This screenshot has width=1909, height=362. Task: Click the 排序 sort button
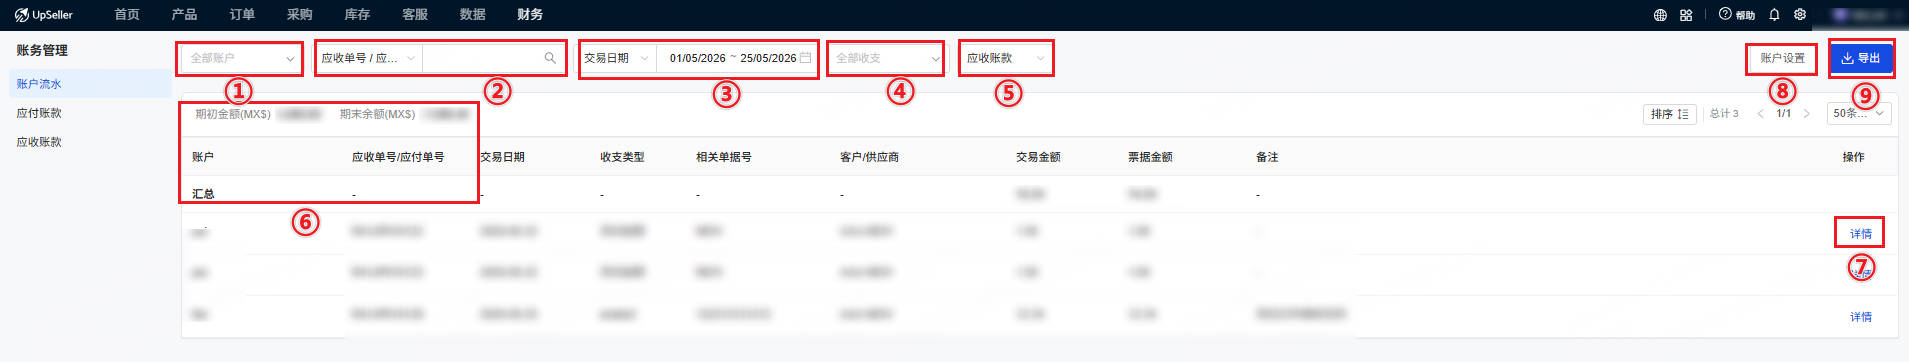point(1670,114)
